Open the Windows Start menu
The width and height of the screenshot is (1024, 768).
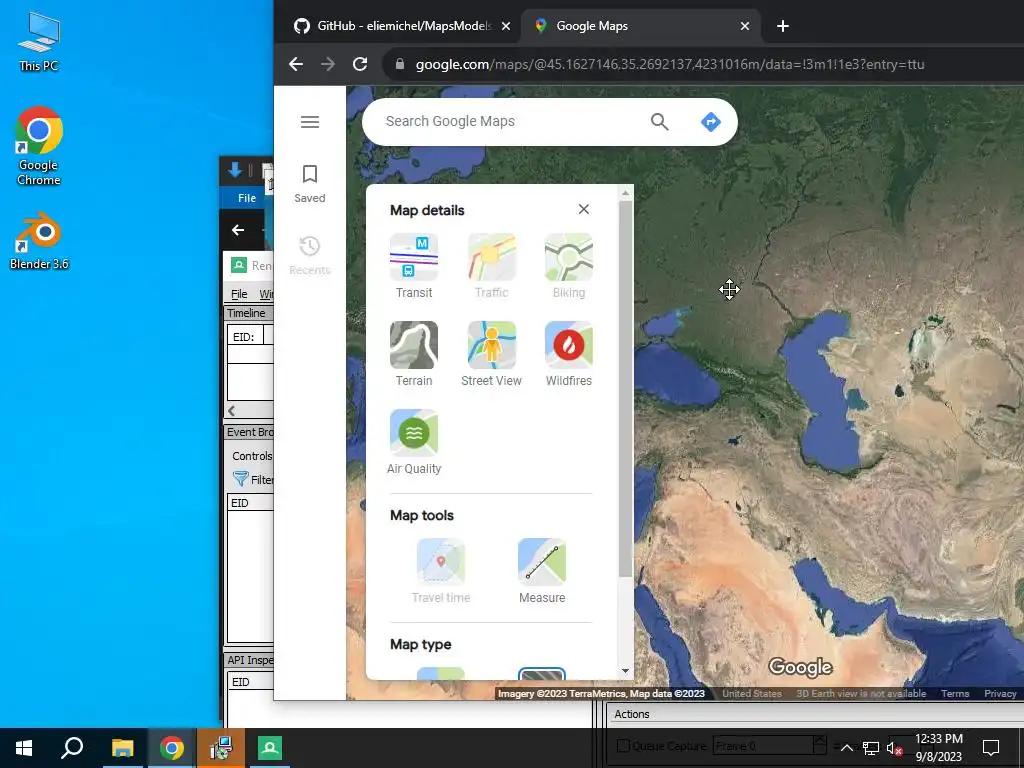tap(24, 748)
